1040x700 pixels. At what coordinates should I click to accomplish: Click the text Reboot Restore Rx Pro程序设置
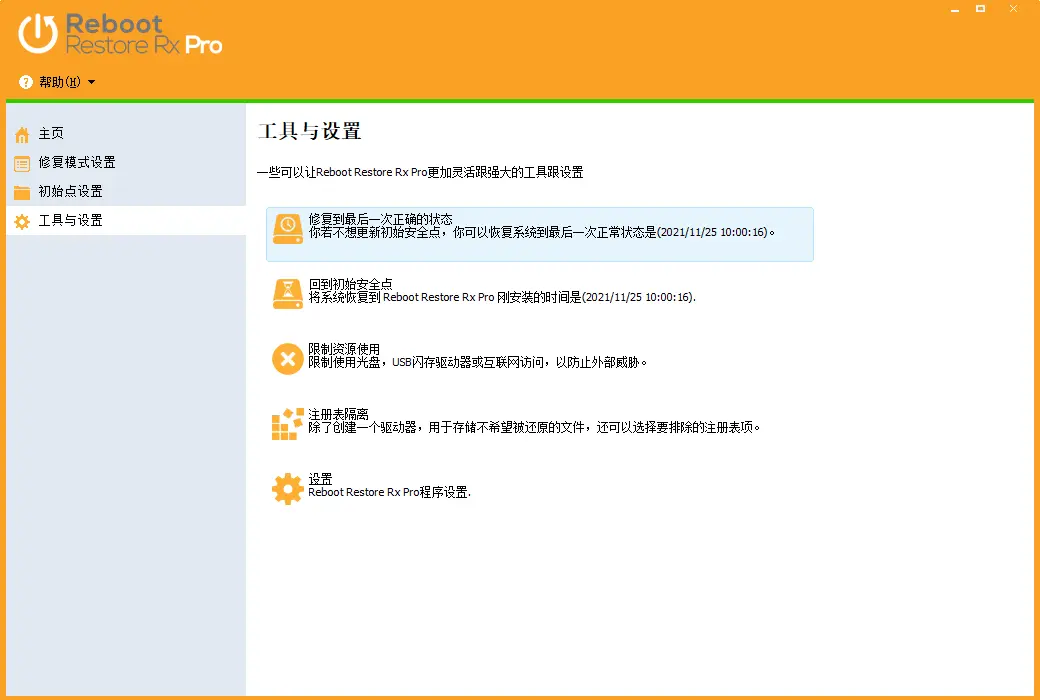(x=389, y=492)
